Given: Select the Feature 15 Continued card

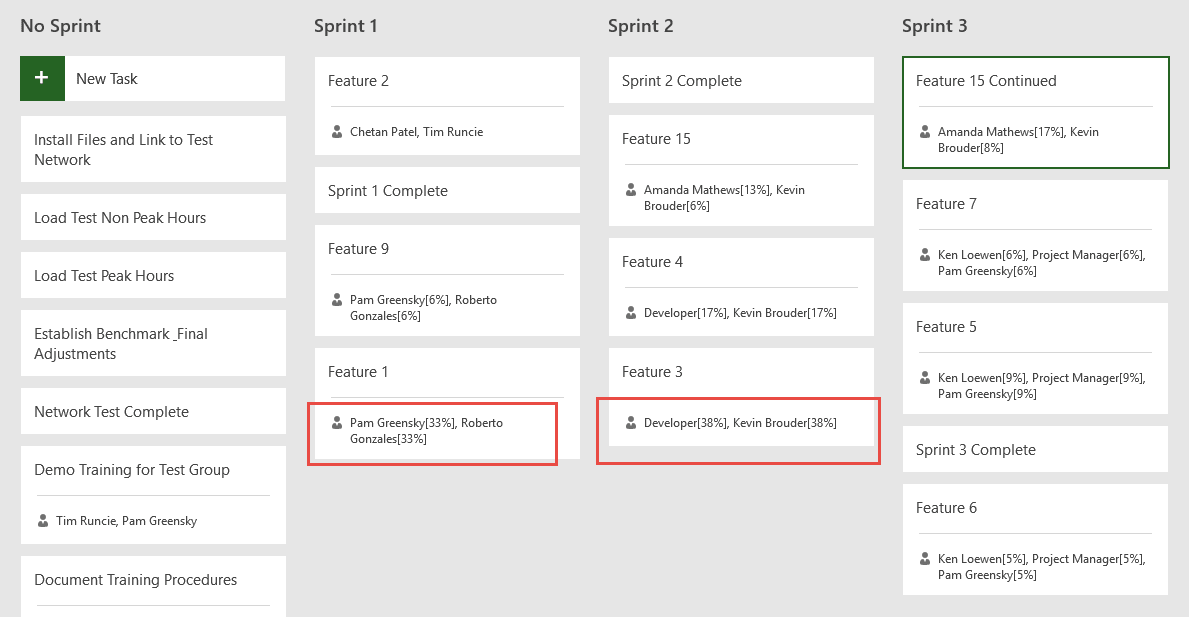Looking at the screenshot, I should click(1036, 112).
